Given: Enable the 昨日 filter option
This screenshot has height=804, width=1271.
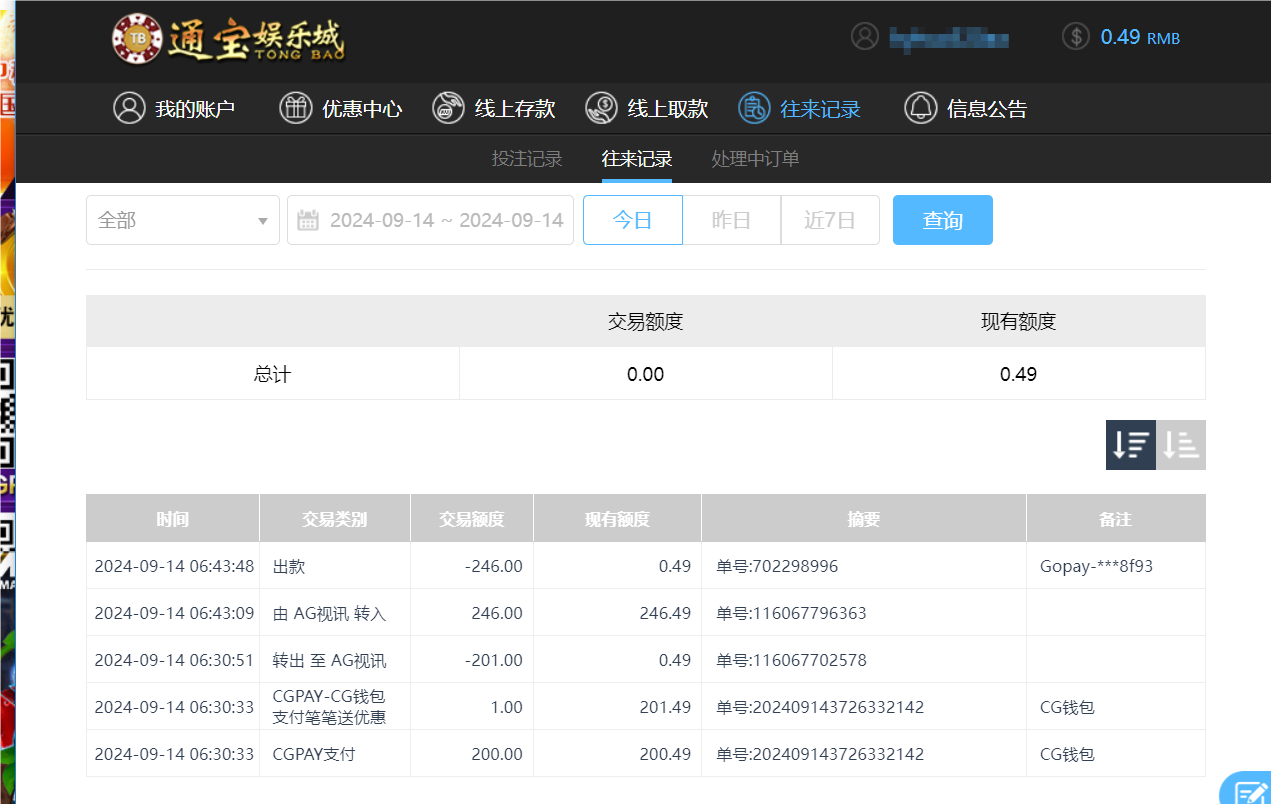Looking at the screenshot, I should (731, 220).
